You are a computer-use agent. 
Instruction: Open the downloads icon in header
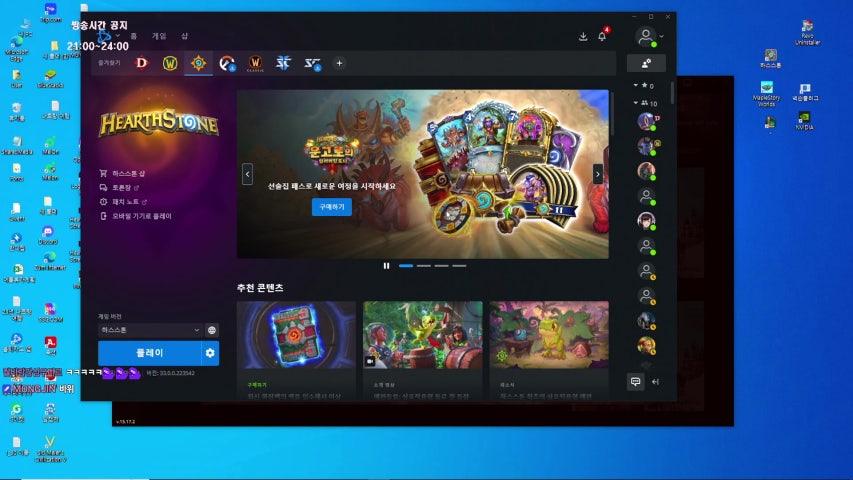point(583,36)
